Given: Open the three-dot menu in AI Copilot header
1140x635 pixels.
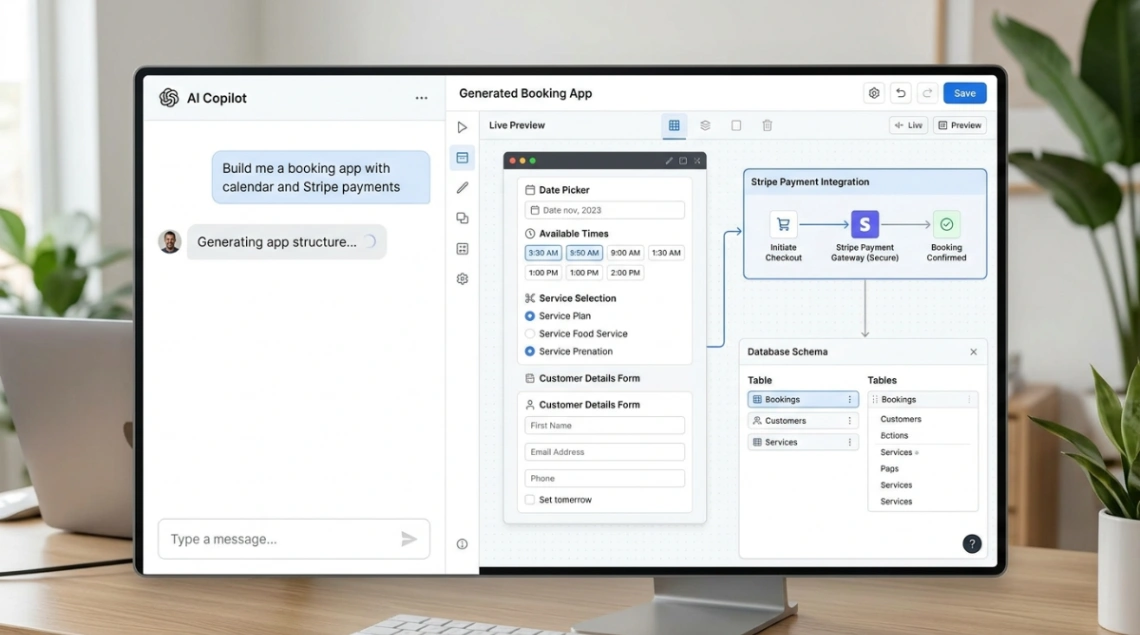Looking at the screenshot, I should click(421, 97).
